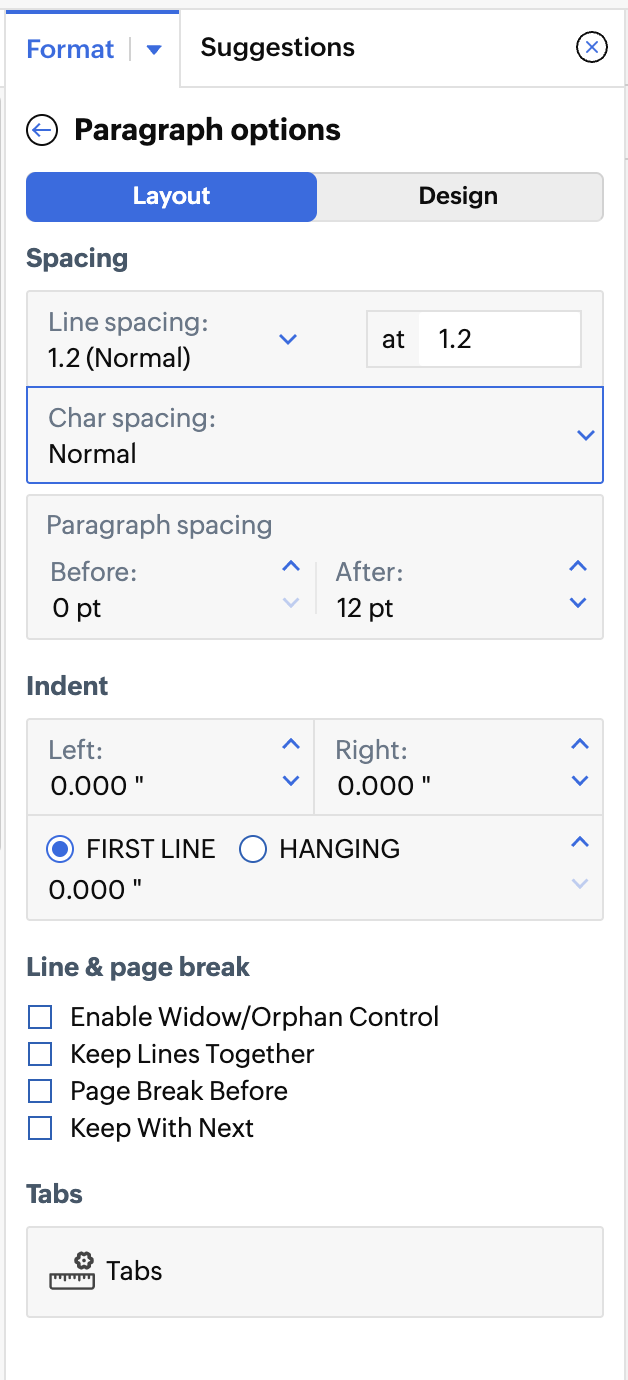
Task: Decrease paragraph spacing After value
Action: [x=578, y=603]
